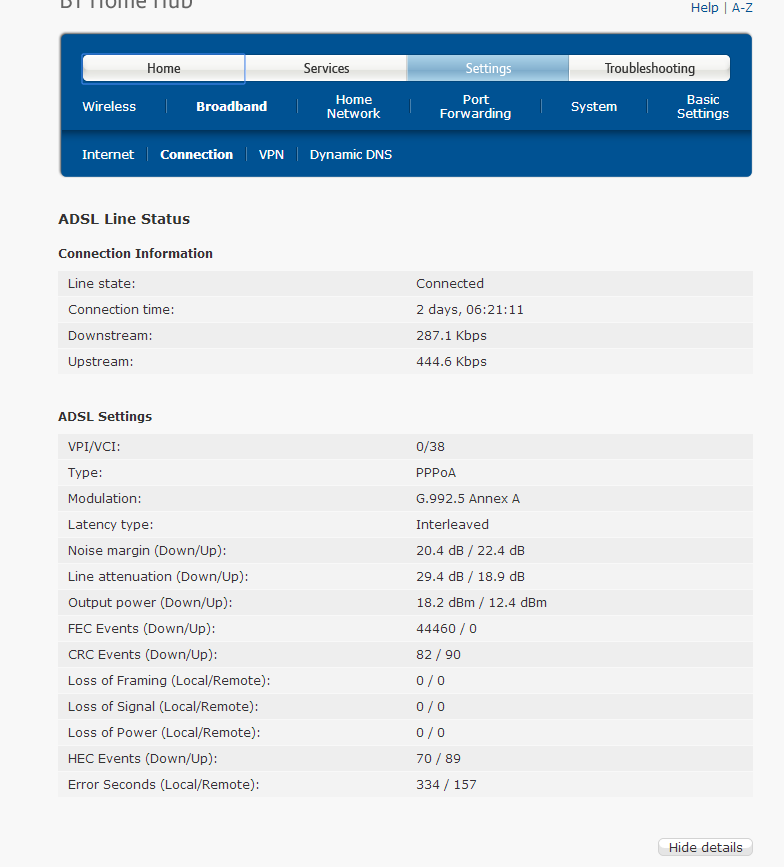Click the 'Modulation:' label

104,499
